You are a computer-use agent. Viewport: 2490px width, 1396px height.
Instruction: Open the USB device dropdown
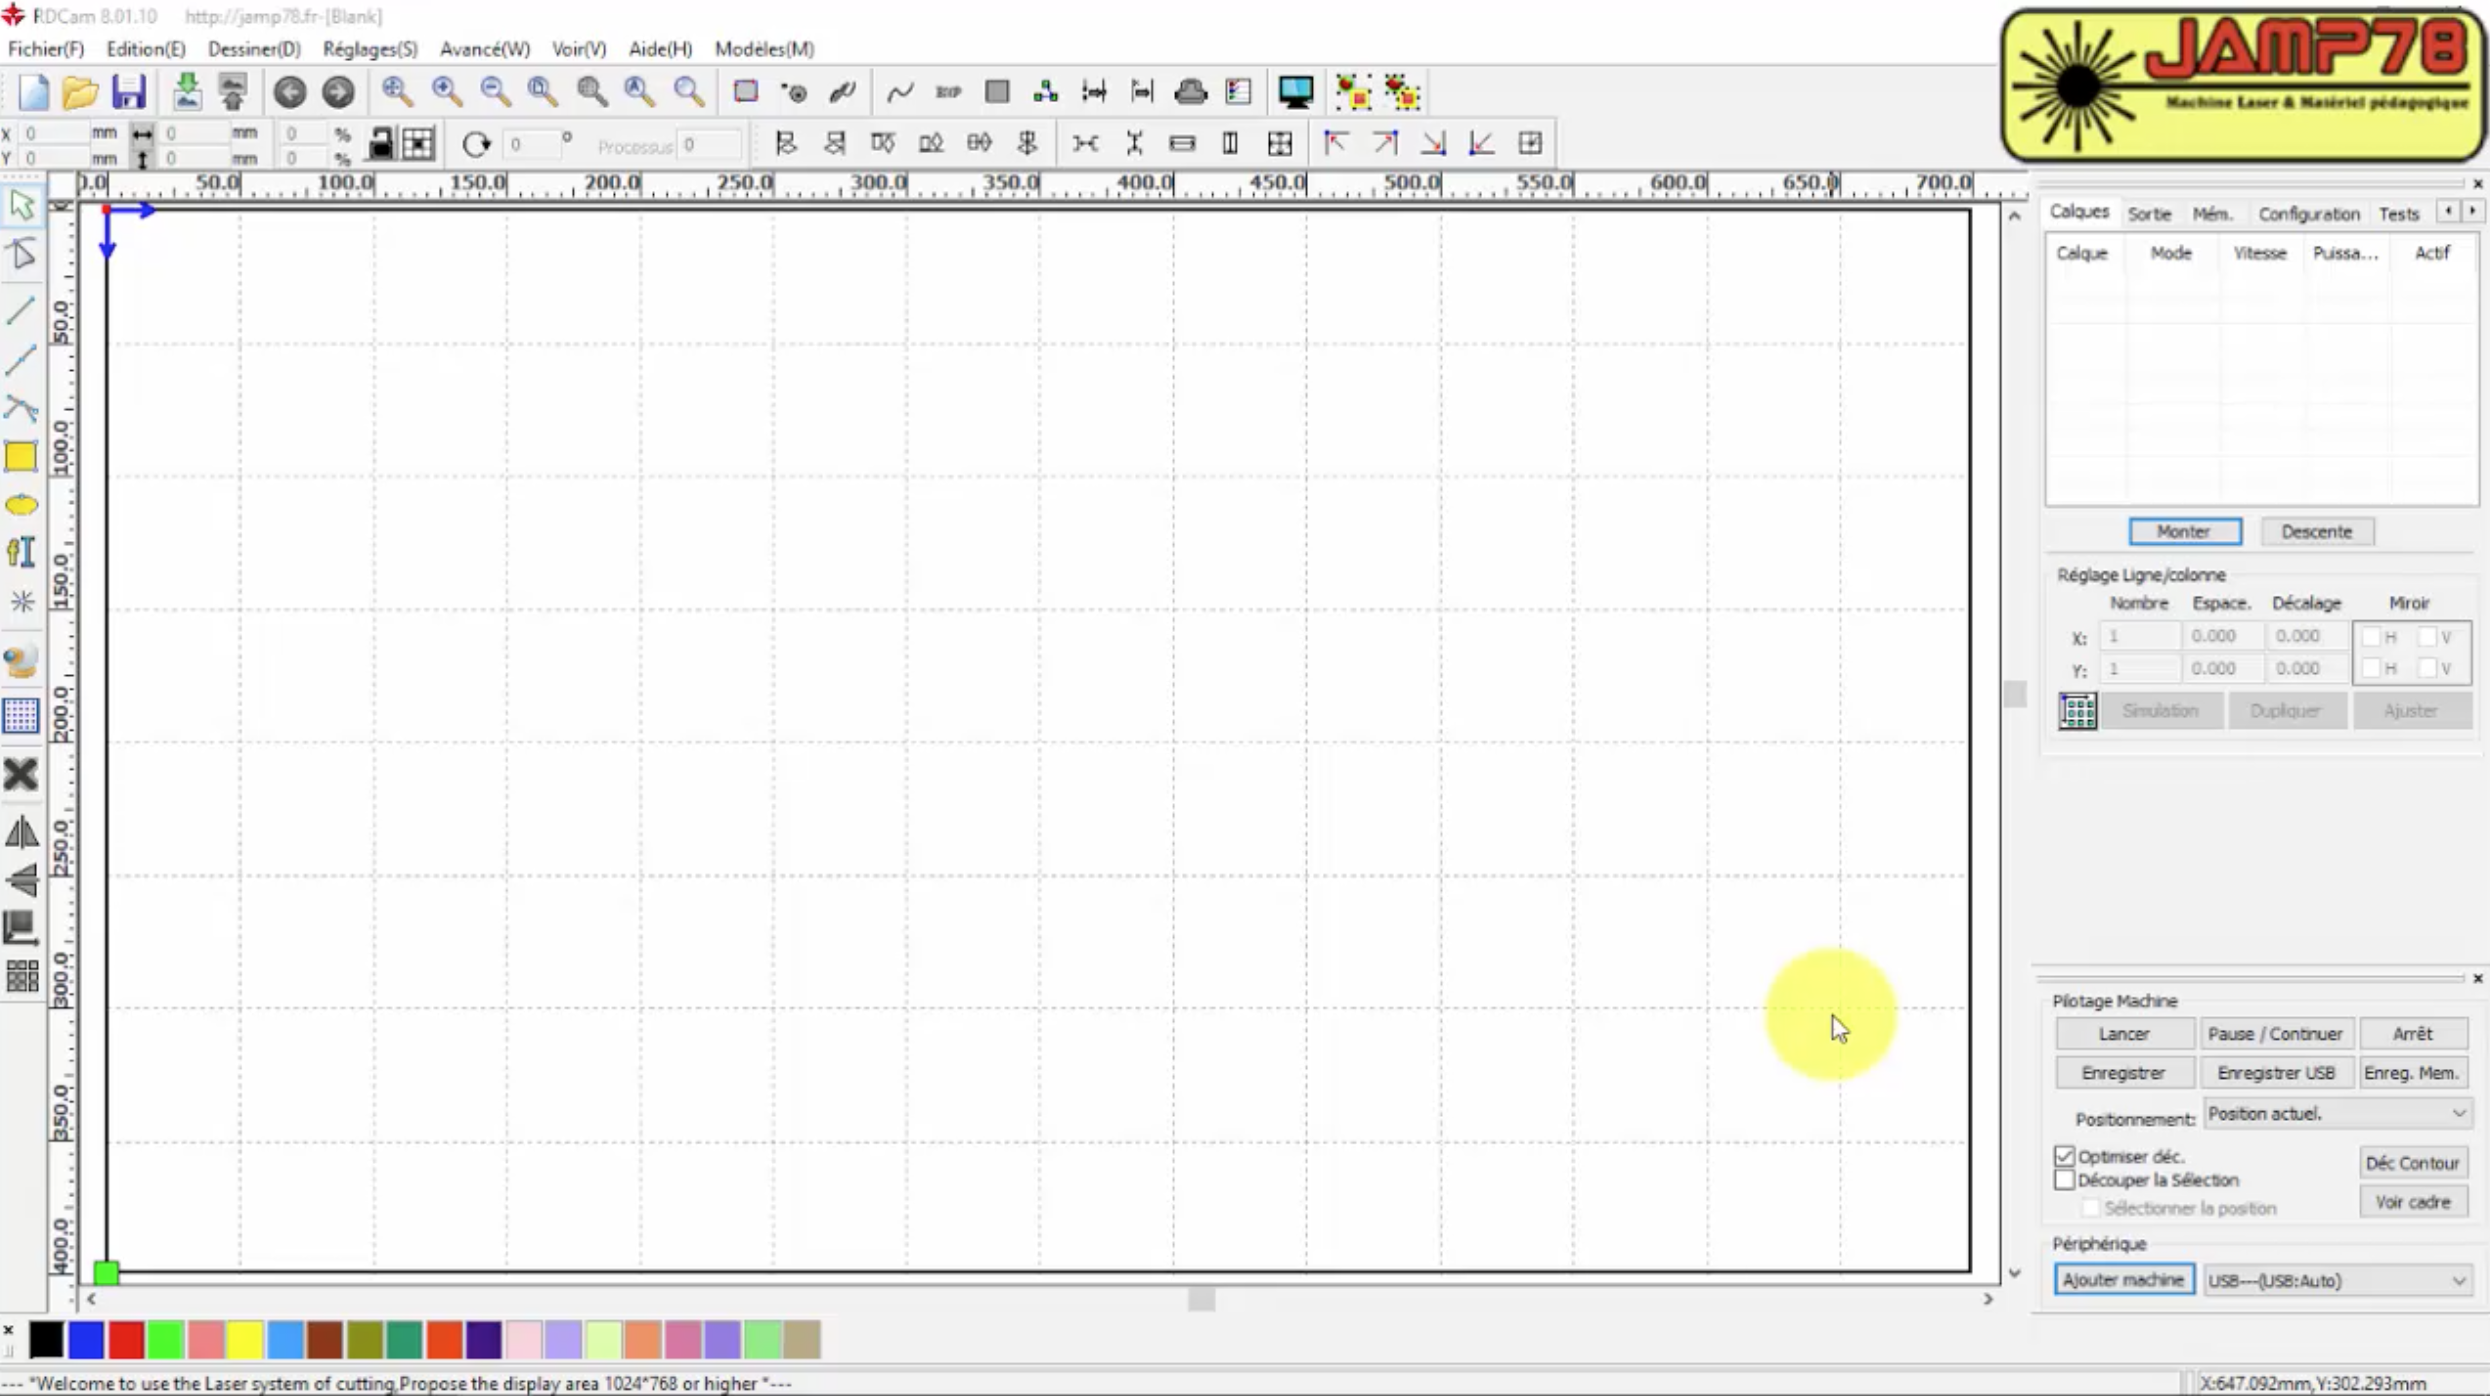2458,1280
